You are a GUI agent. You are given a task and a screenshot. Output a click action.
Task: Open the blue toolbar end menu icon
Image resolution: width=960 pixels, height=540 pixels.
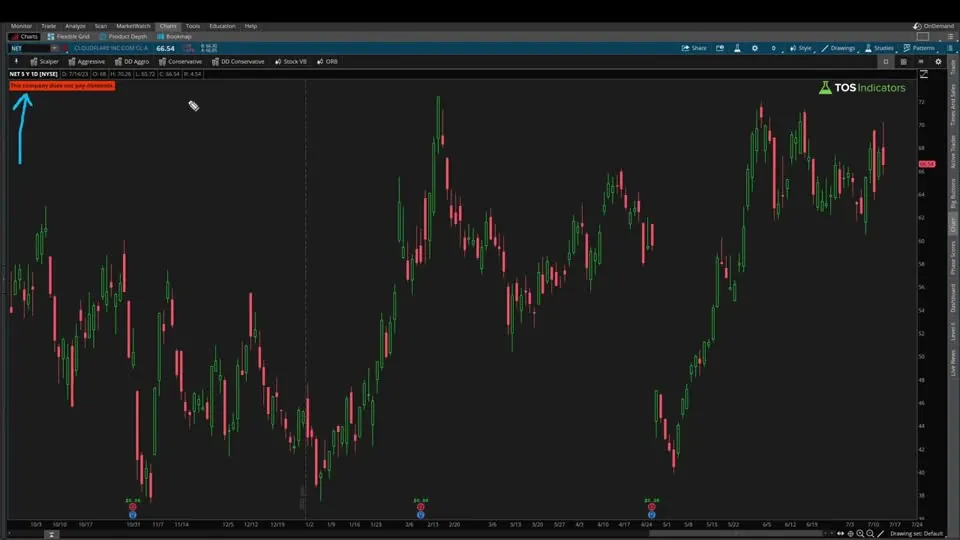(x=950, y=48)
